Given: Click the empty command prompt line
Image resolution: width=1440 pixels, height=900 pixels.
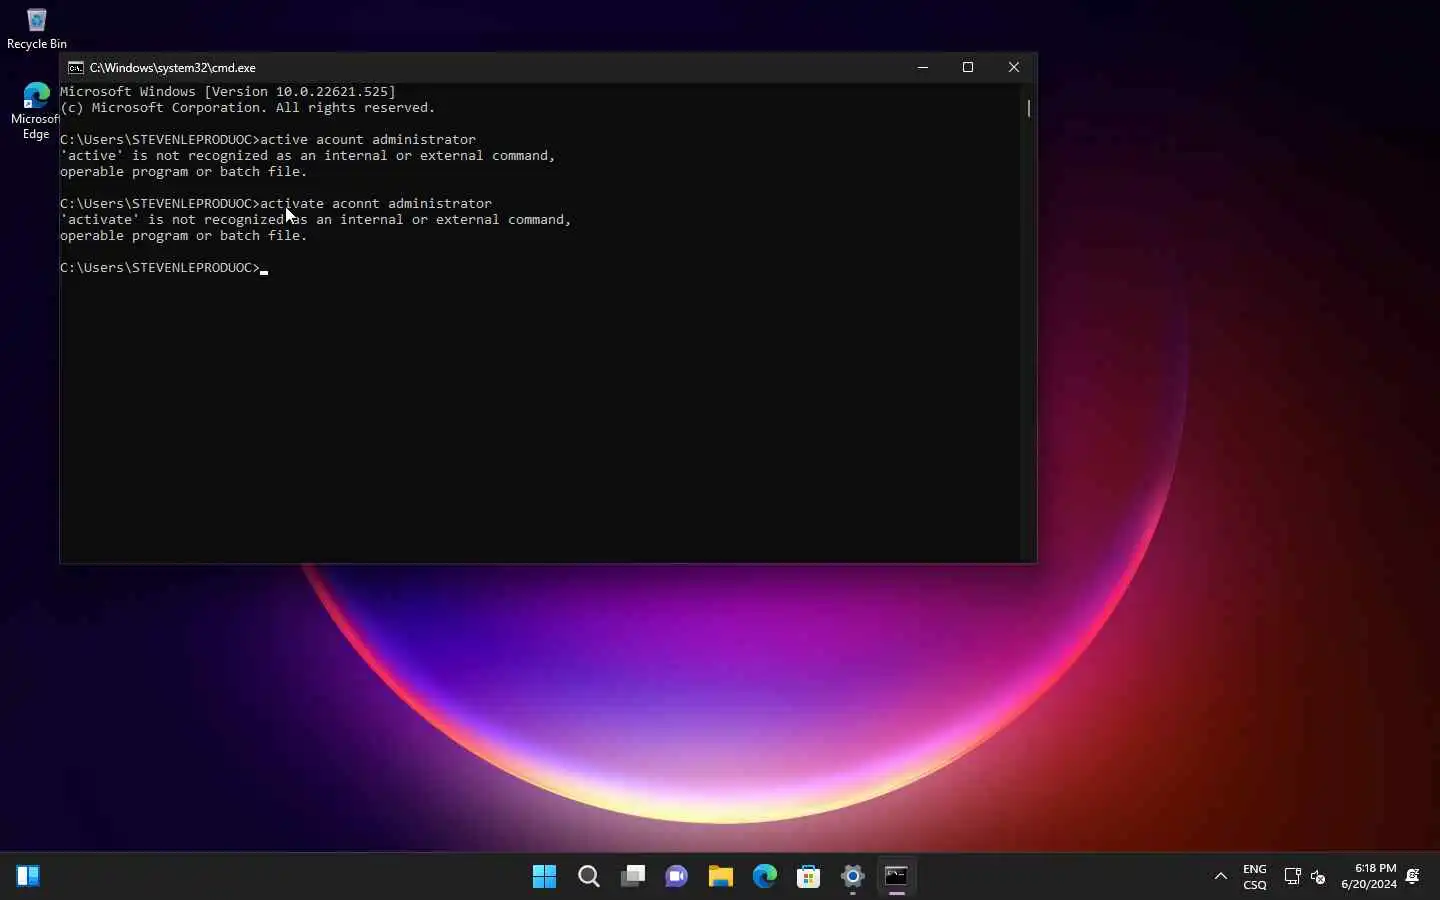Looking at the screenshot, I should (x=164, y=268).
